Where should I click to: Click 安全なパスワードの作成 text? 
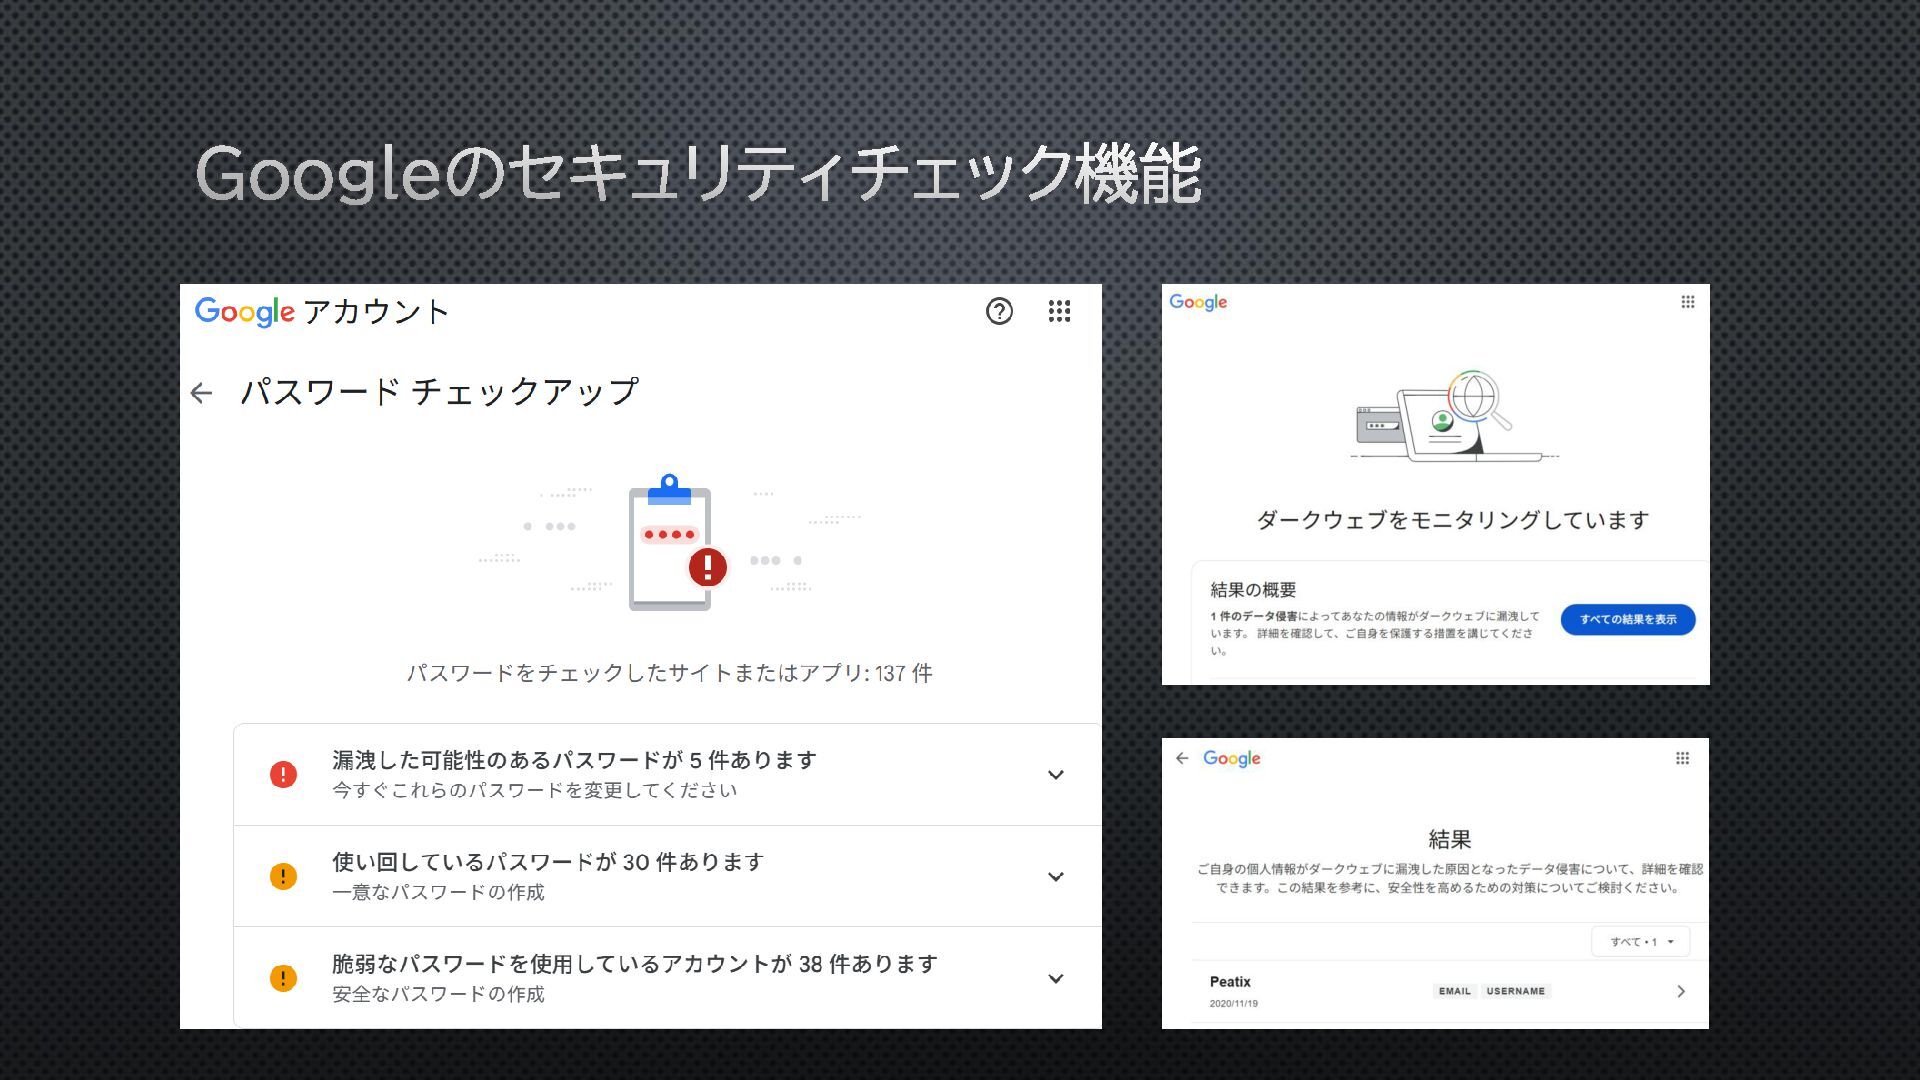click(439, 994)
